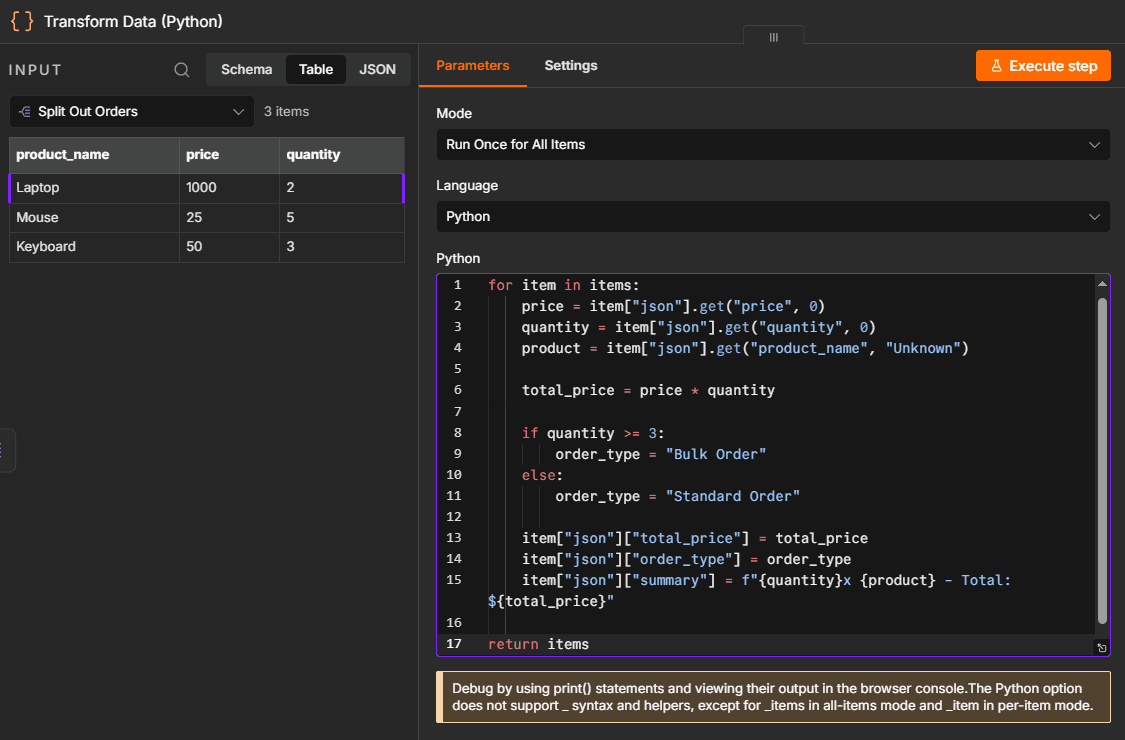Click the debug print() hint notice

pos(773,697)
